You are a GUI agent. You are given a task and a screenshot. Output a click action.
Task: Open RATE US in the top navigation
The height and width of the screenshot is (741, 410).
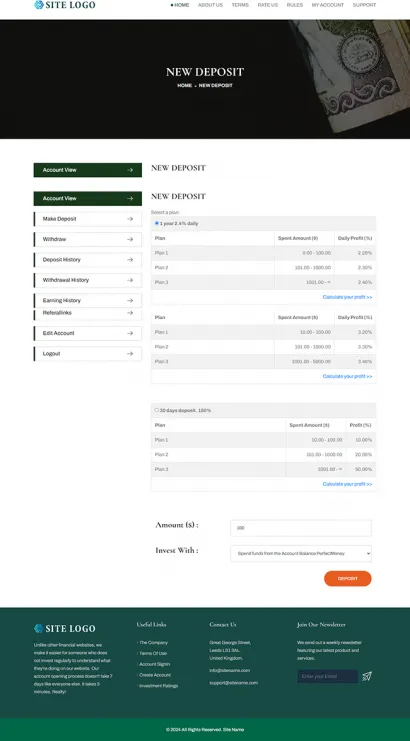(x=268, y=5)
